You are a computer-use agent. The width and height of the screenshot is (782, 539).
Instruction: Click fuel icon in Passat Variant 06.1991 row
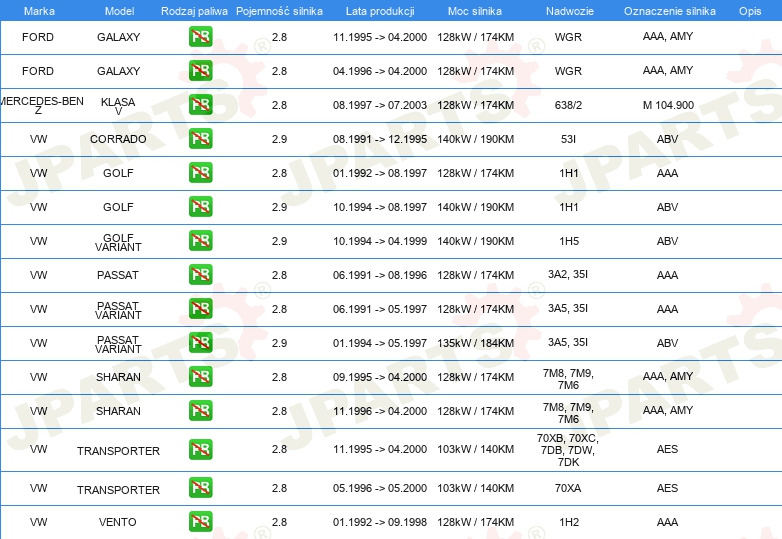(200, 309)
